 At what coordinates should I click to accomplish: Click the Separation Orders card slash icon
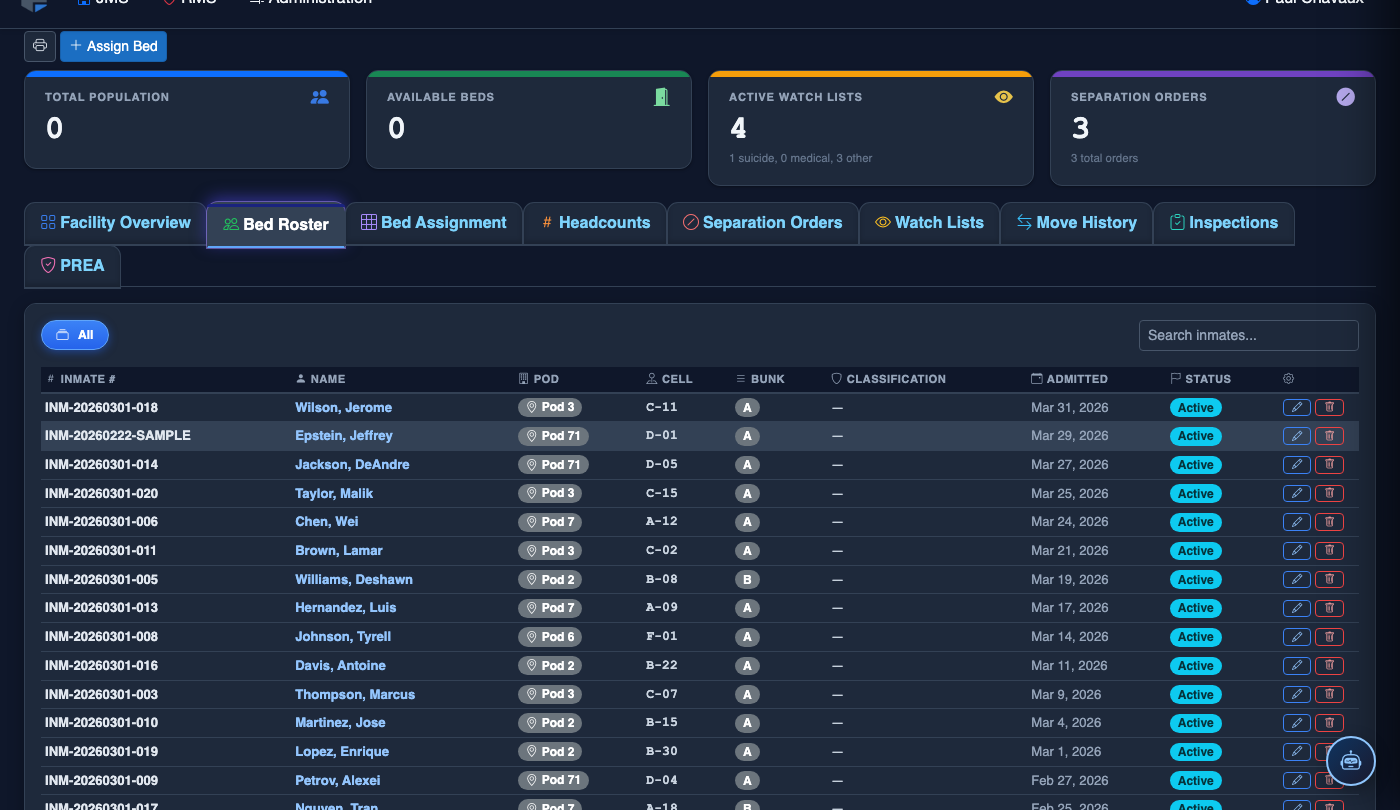(x=1346, y=97)
